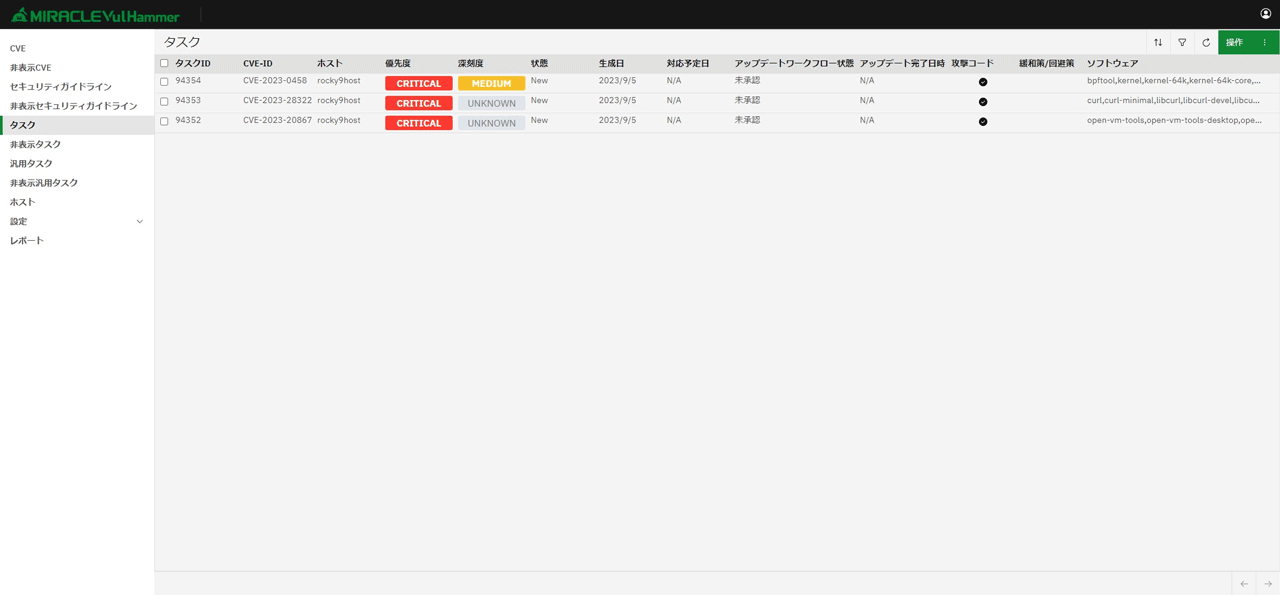The image size is (1280, 595).
Task: Refresh the task list
Action: [1206, 43]
